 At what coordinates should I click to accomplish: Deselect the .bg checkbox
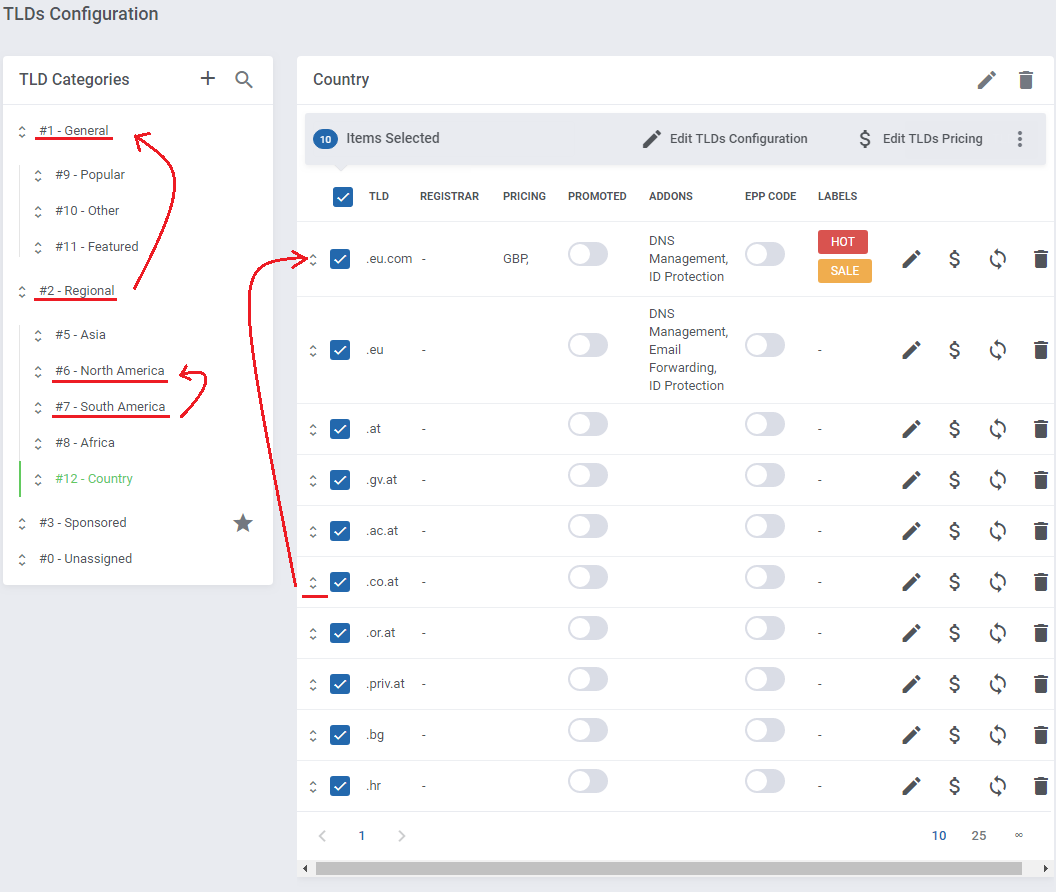pyautogui.click(x=340, y=735)
